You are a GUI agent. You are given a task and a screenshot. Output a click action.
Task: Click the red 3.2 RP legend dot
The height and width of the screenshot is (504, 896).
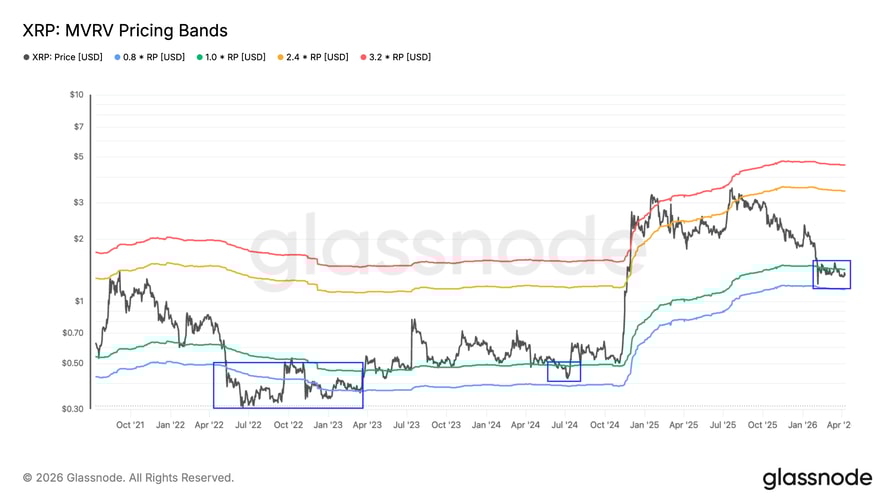pyautogui.click(x=366, y=57)
